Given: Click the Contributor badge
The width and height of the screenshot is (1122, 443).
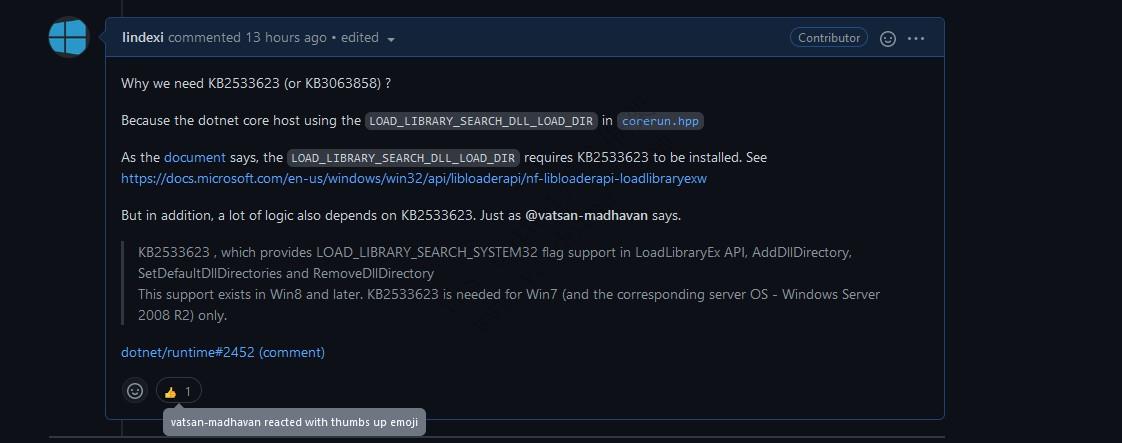Looking at the screenshot, I should pos(829,38).
